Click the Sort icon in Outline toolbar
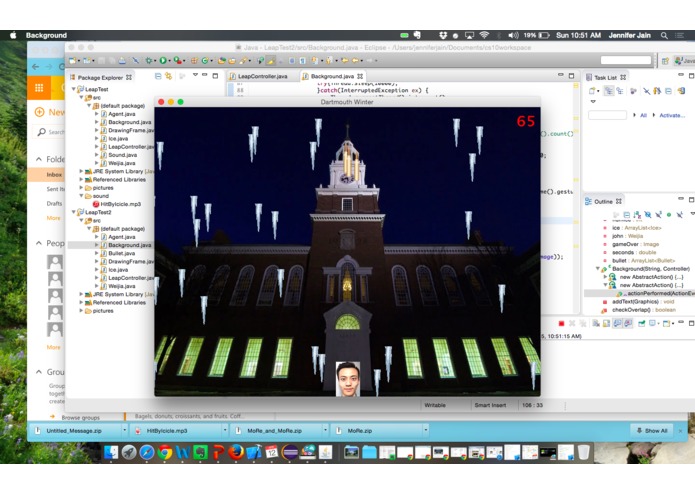 point(637,214)
